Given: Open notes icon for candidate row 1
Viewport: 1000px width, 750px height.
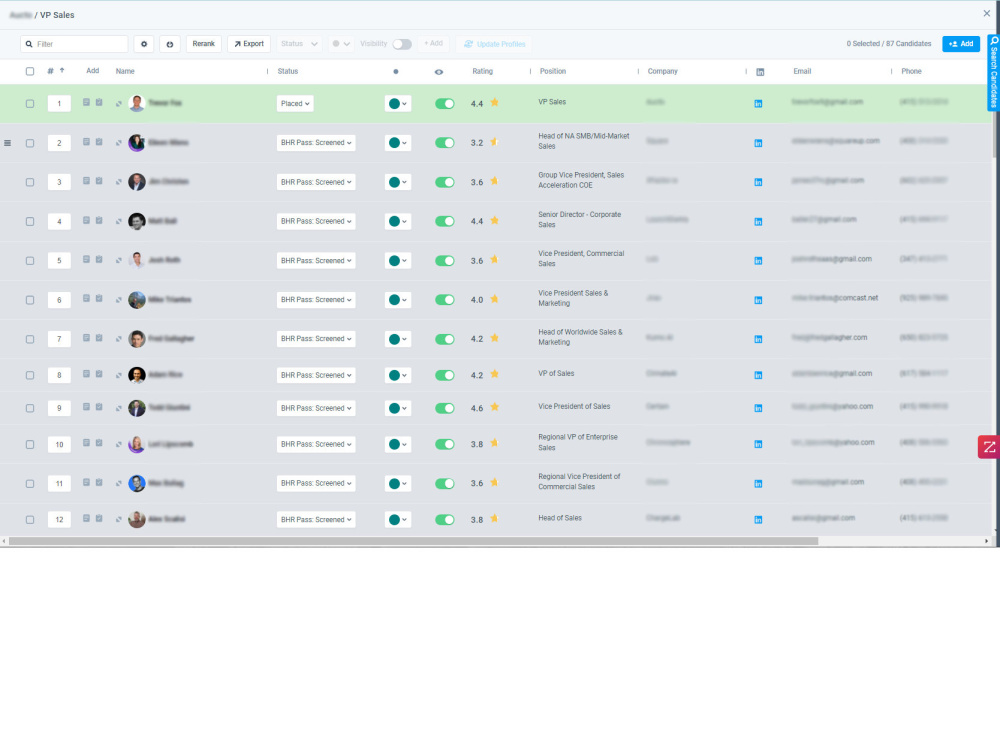Looking at the screenshot, I should (x=86, y=102).
